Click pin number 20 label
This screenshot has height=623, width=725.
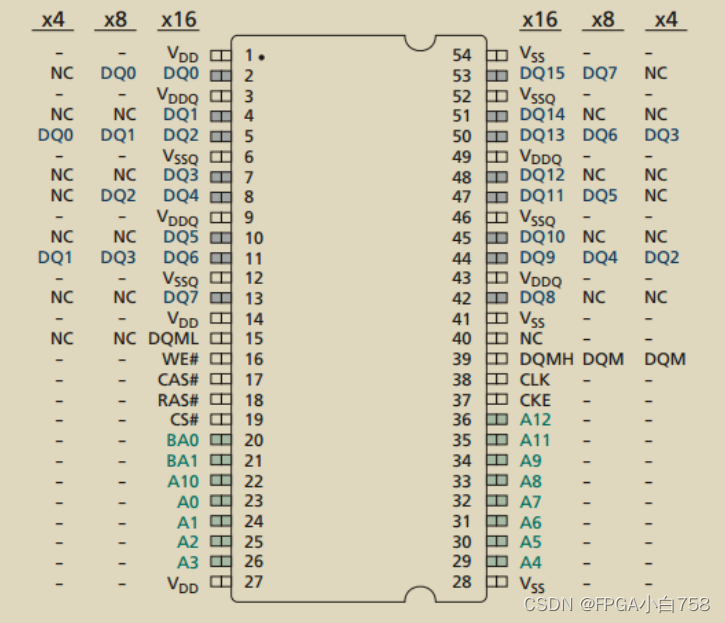(254, 440)
